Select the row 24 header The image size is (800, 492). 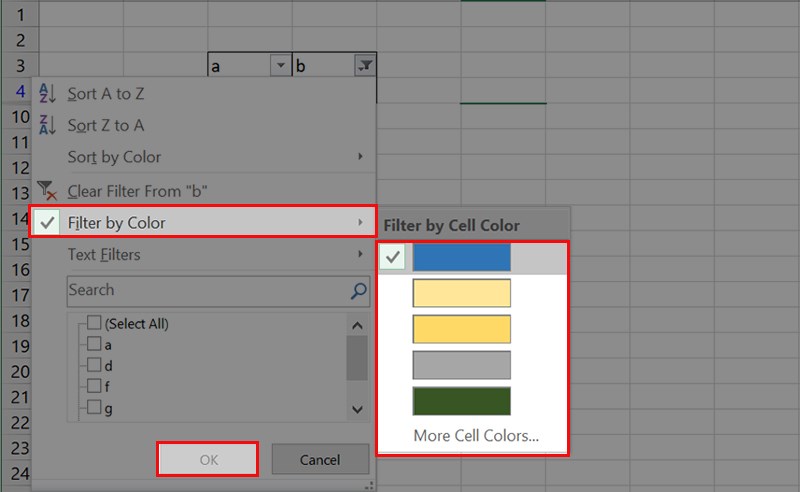tap(19, 473)
